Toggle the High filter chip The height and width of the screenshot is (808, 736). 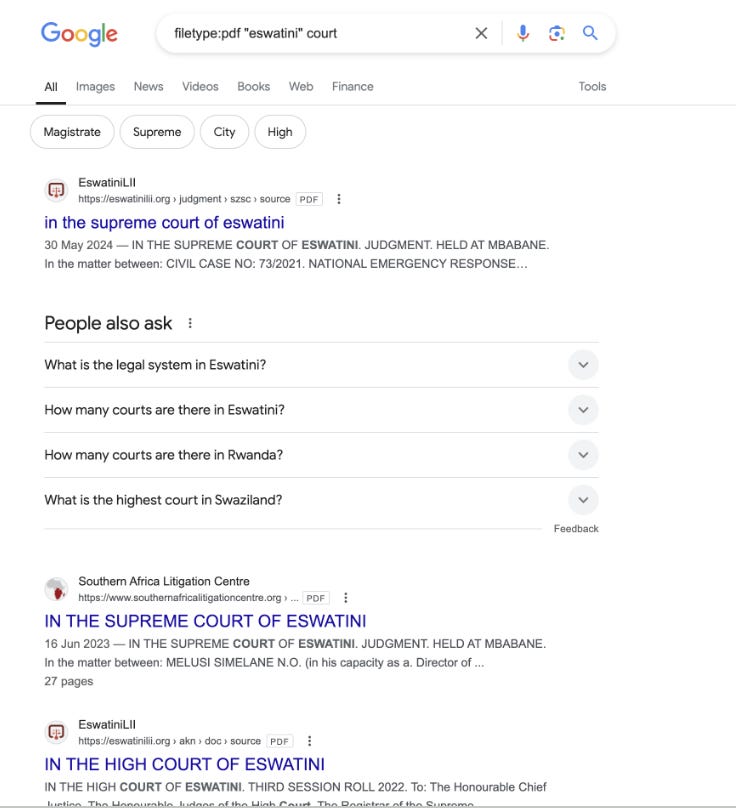point(280,131)
